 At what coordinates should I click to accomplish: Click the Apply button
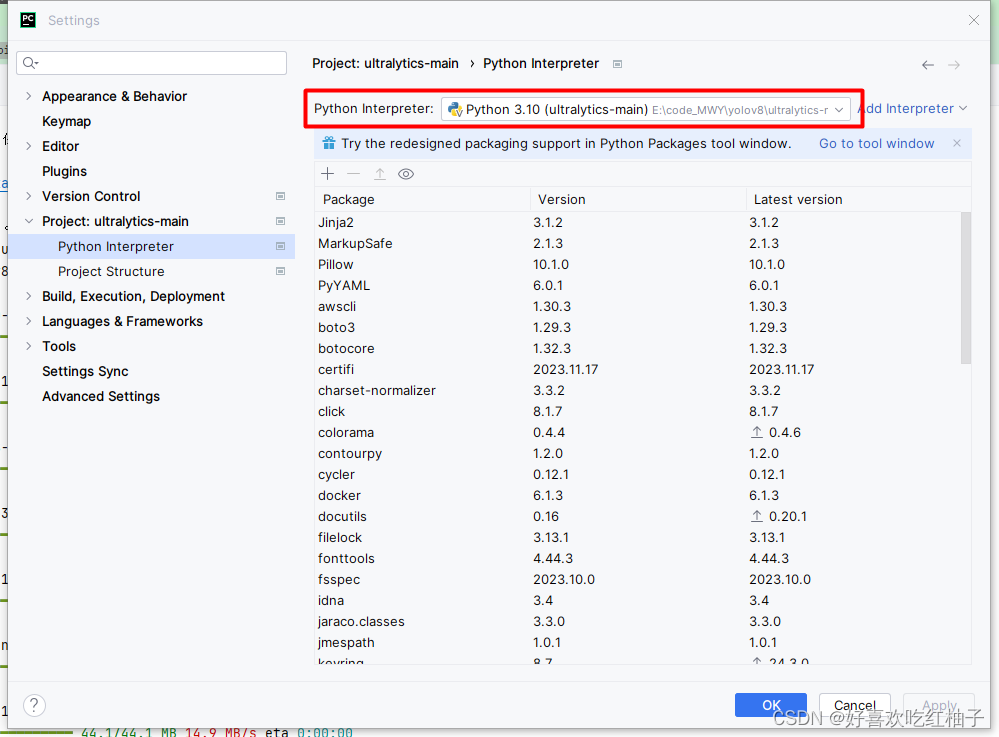click(939, 705)
